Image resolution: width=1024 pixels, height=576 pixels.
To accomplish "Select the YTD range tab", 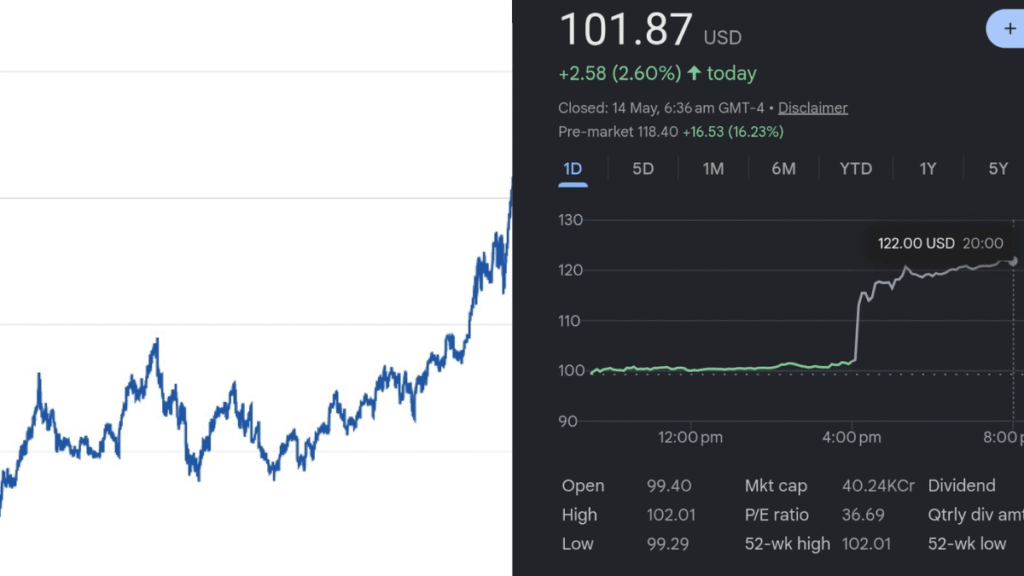I will point(856,169).
